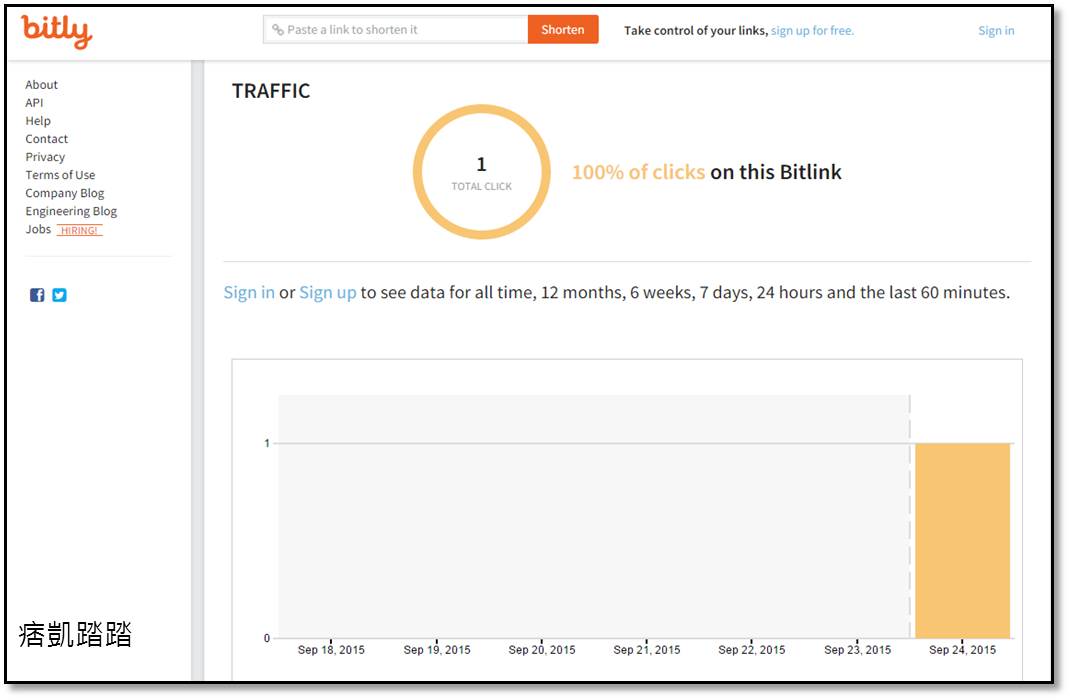Open the Jobs link

[38, 229]
